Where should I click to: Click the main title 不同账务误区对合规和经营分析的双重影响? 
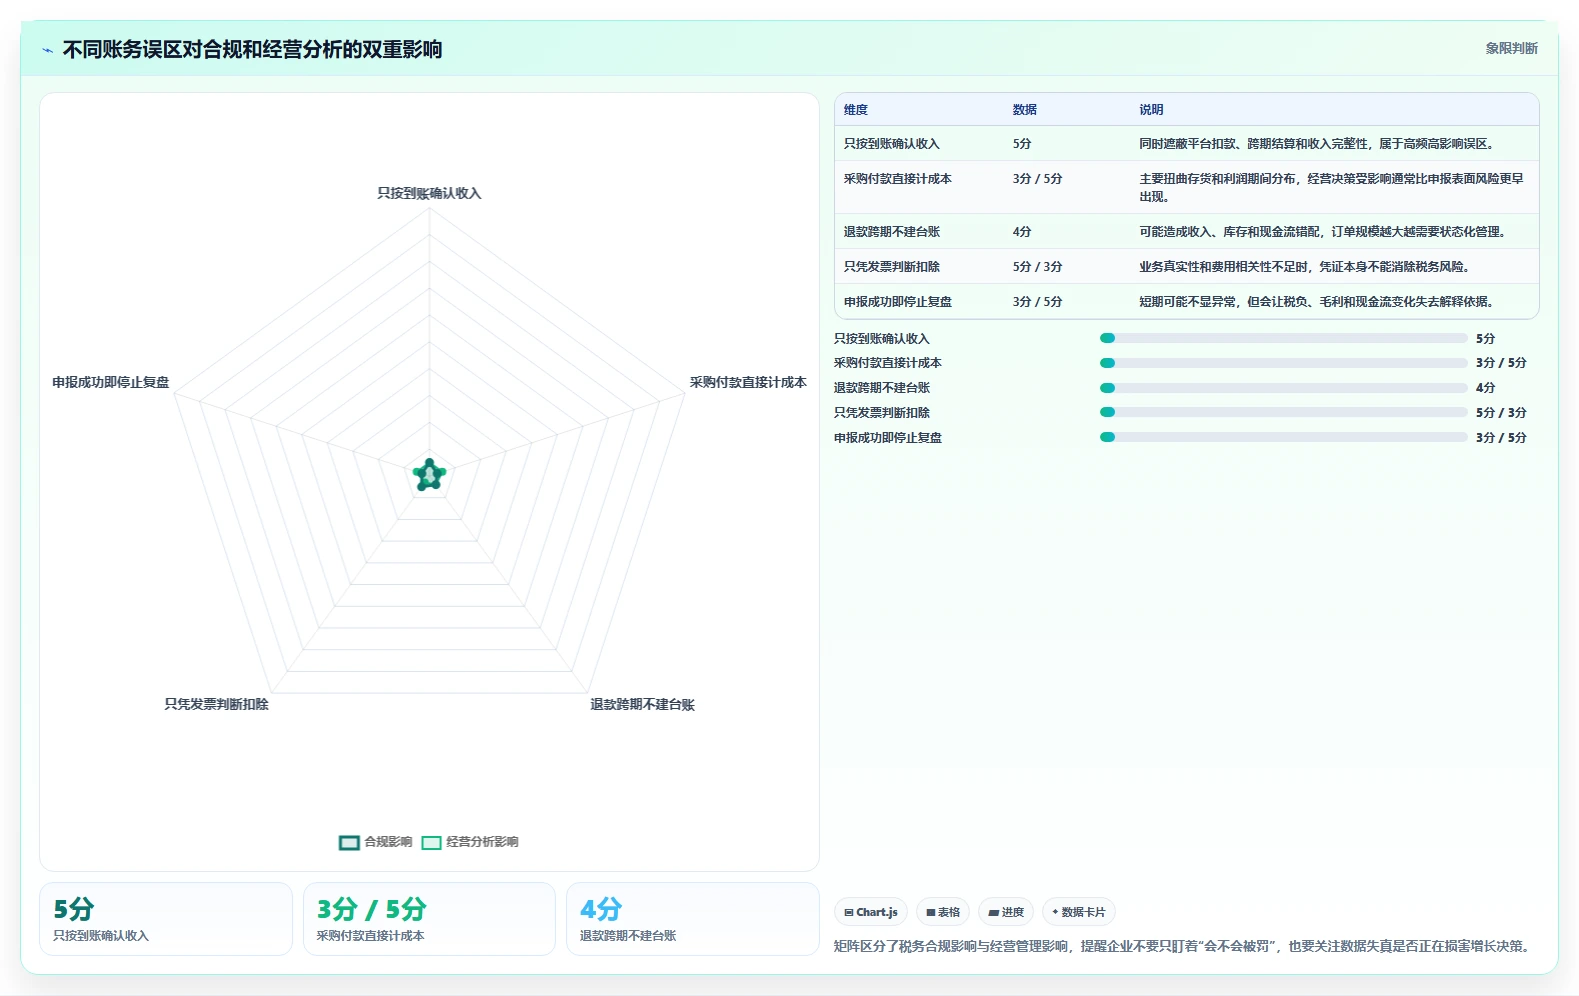(252, 50)
